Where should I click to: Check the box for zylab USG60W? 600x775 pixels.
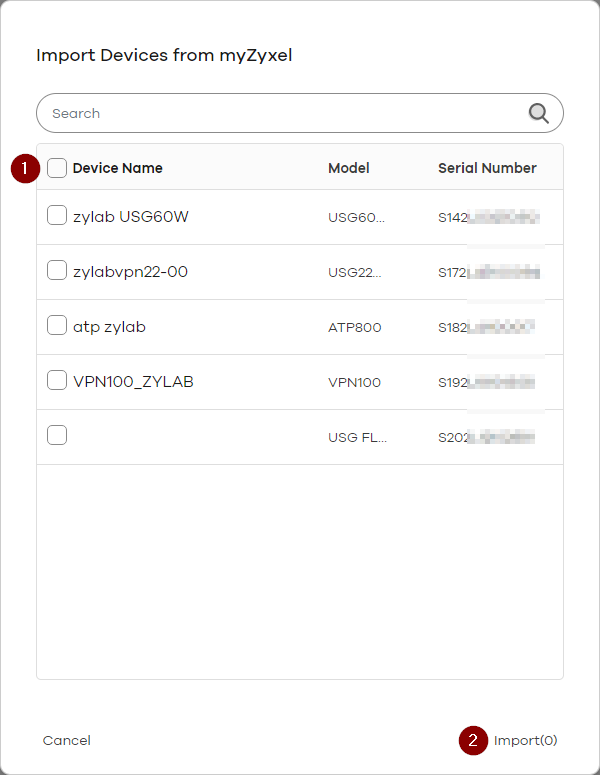57,215
